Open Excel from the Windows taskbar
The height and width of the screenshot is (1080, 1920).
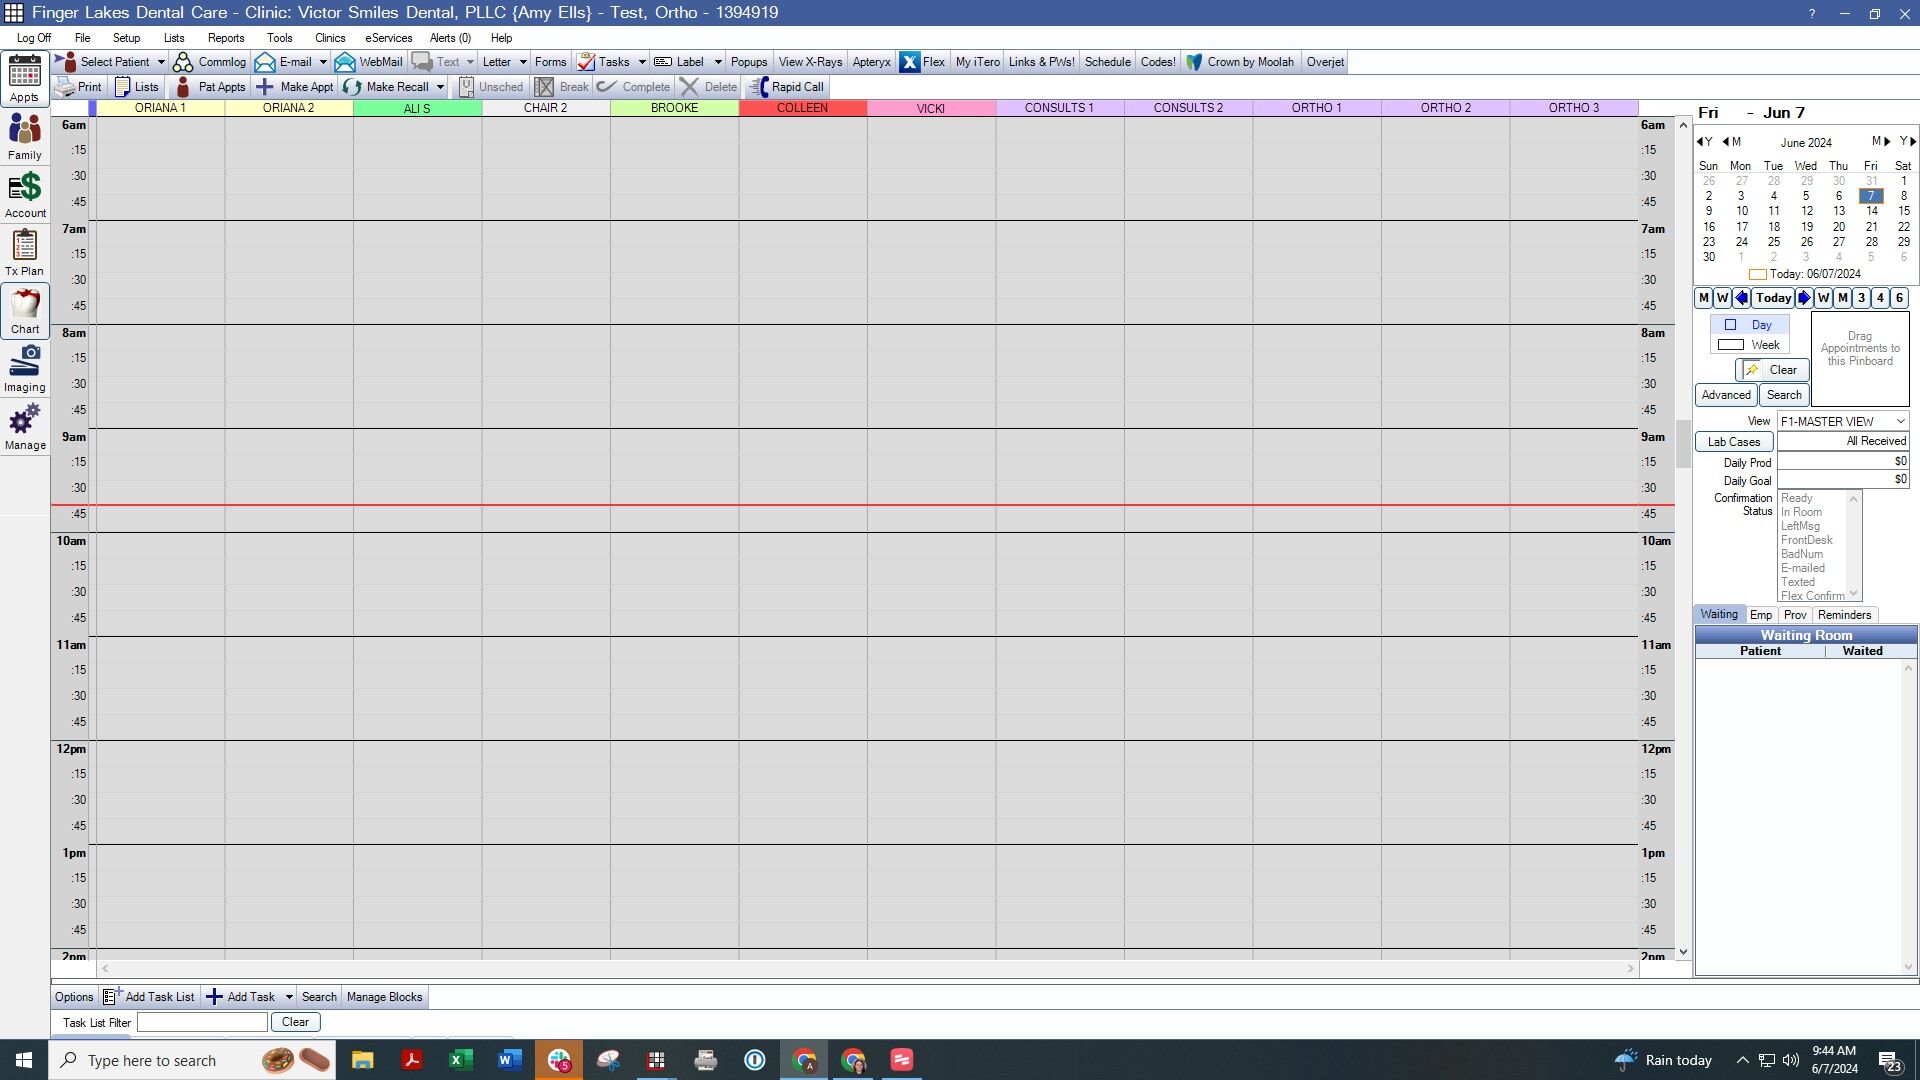(x=460, y=1060)
